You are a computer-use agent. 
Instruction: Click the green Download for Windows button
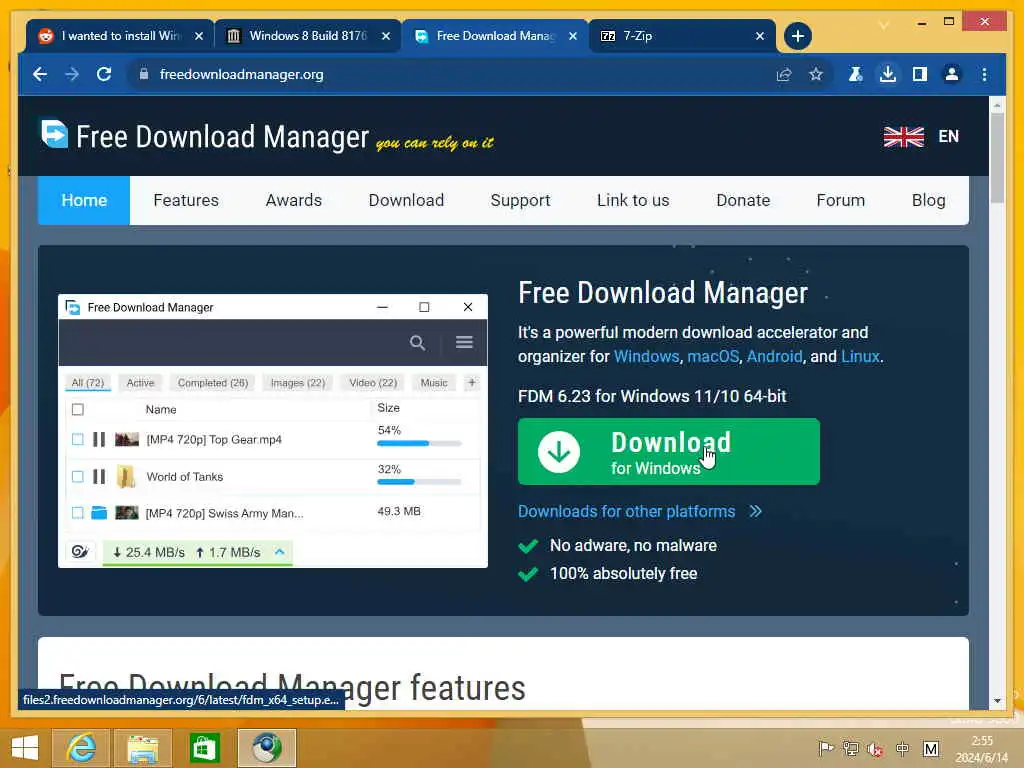[669, 451]
